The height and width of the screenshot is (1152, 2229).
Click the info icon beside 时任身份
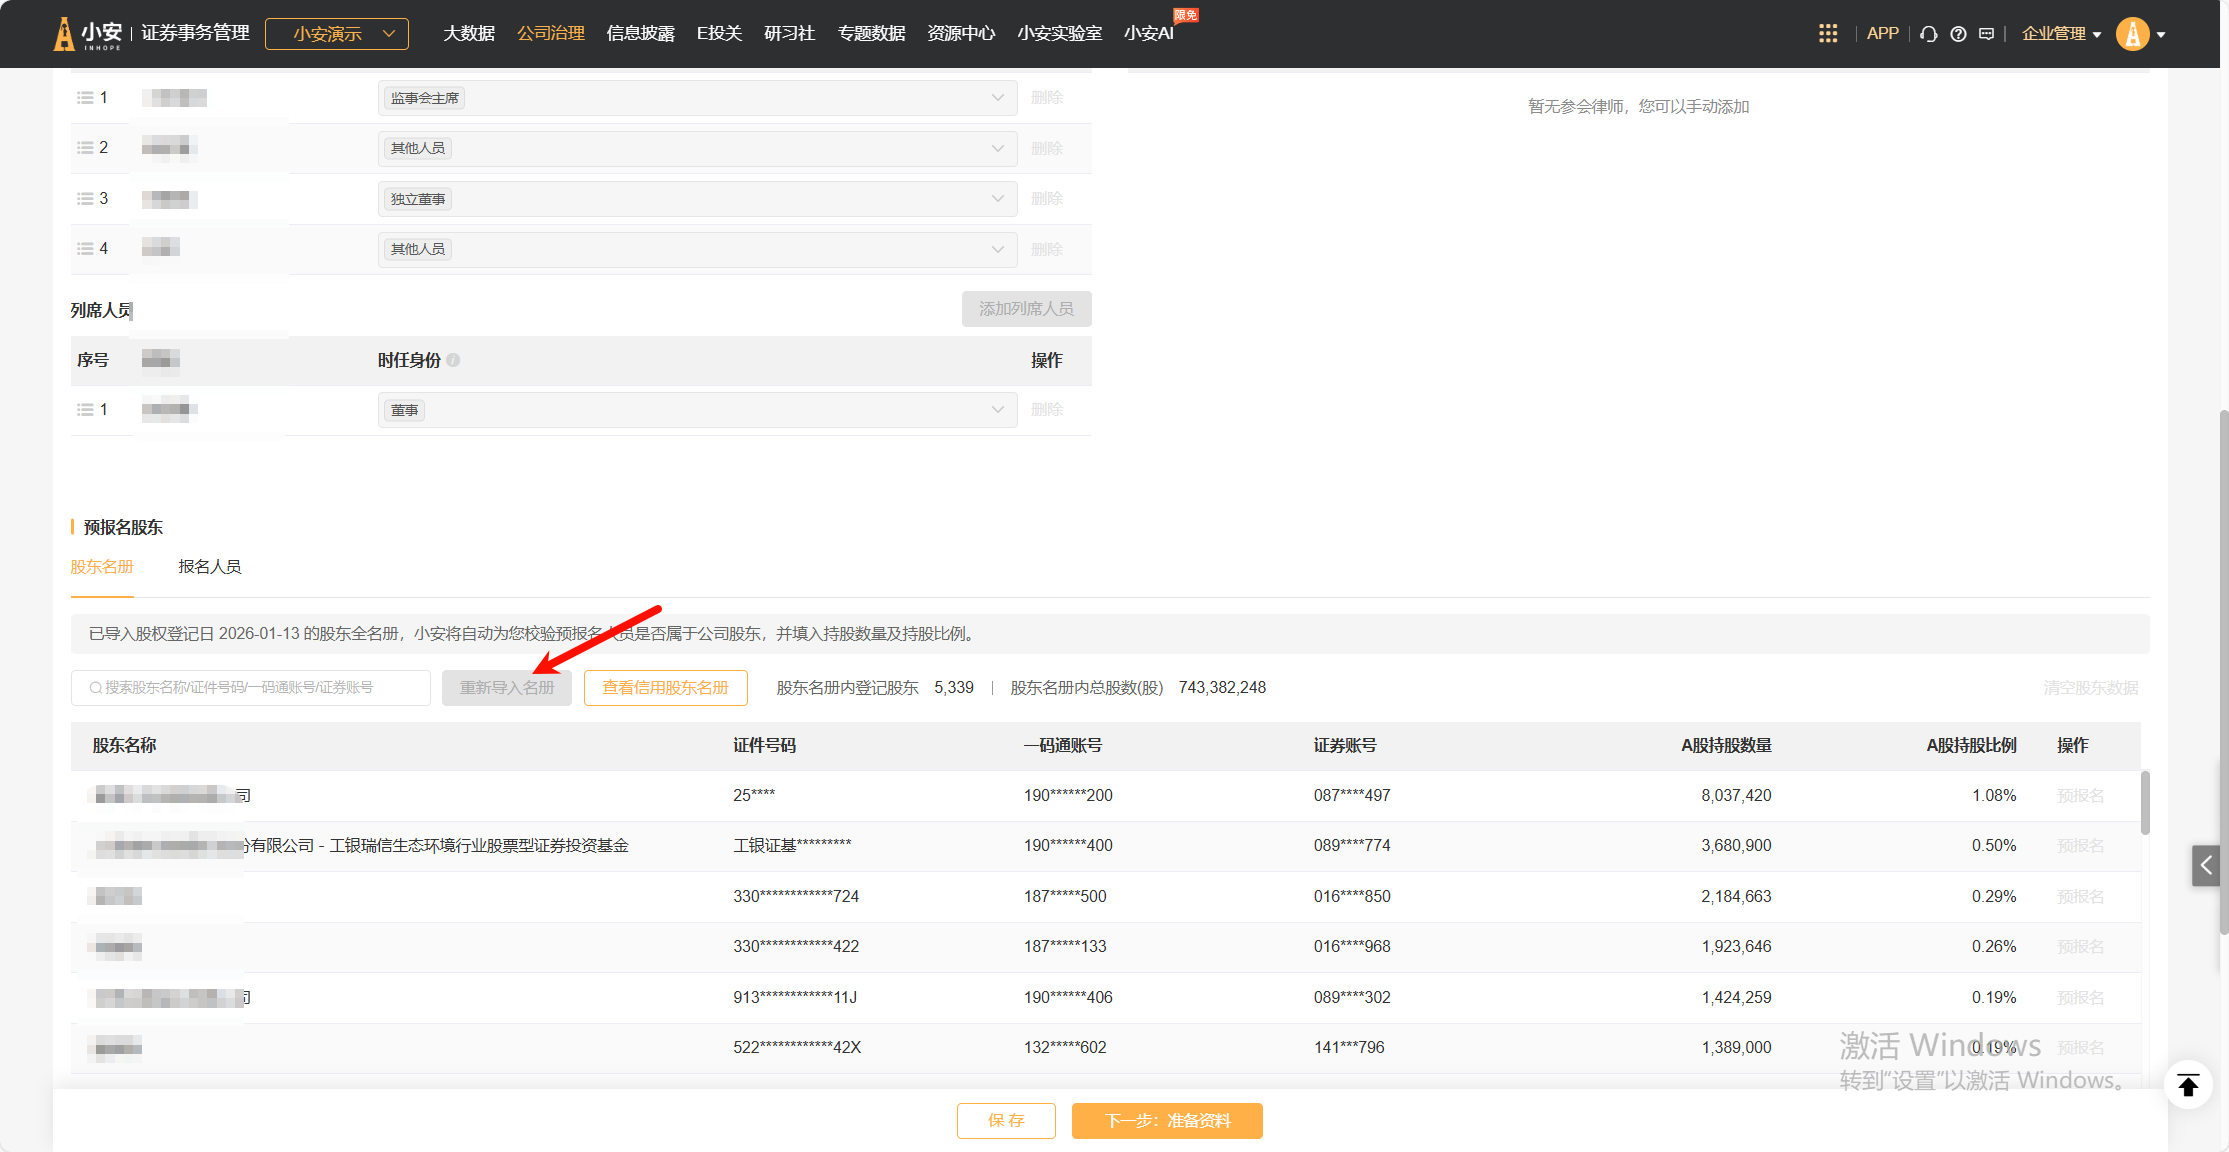click(x=454, y=360)
